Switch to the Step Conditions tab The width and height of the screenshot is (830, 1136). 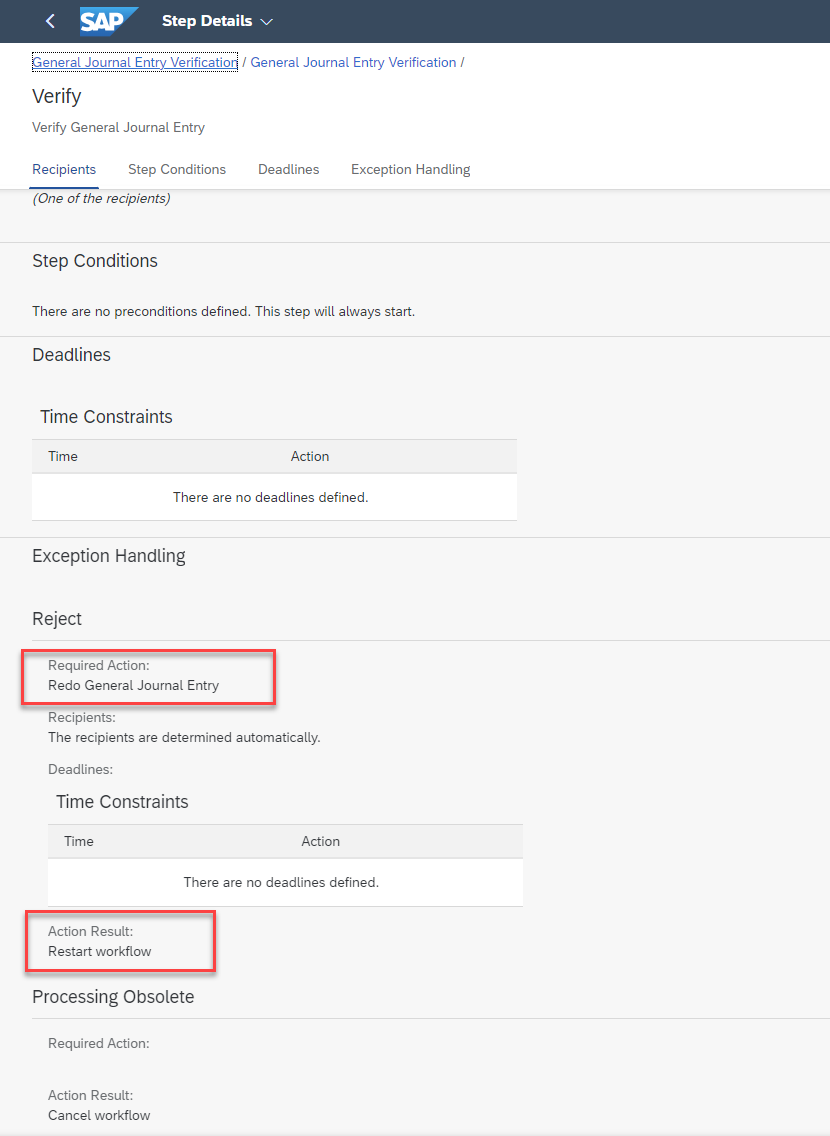[177, 170]
